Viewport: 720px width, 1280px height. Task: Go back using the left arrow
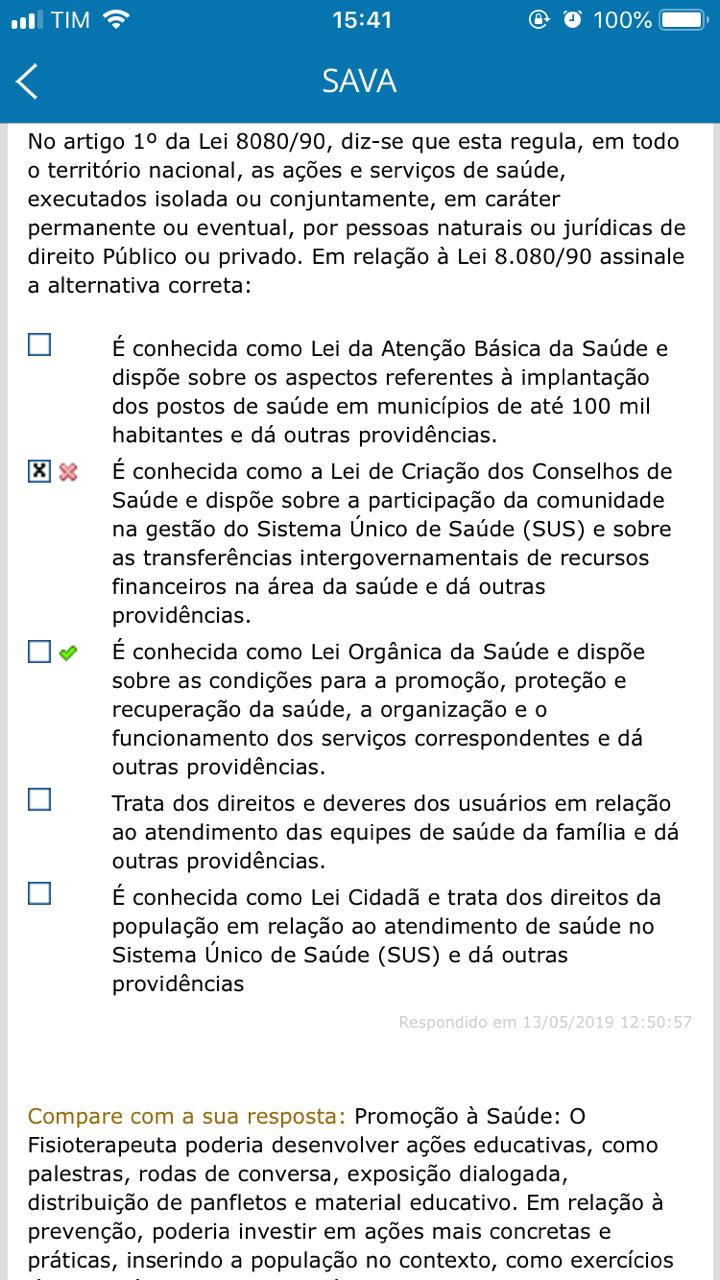pyautogui.click(x=28, y=81)
